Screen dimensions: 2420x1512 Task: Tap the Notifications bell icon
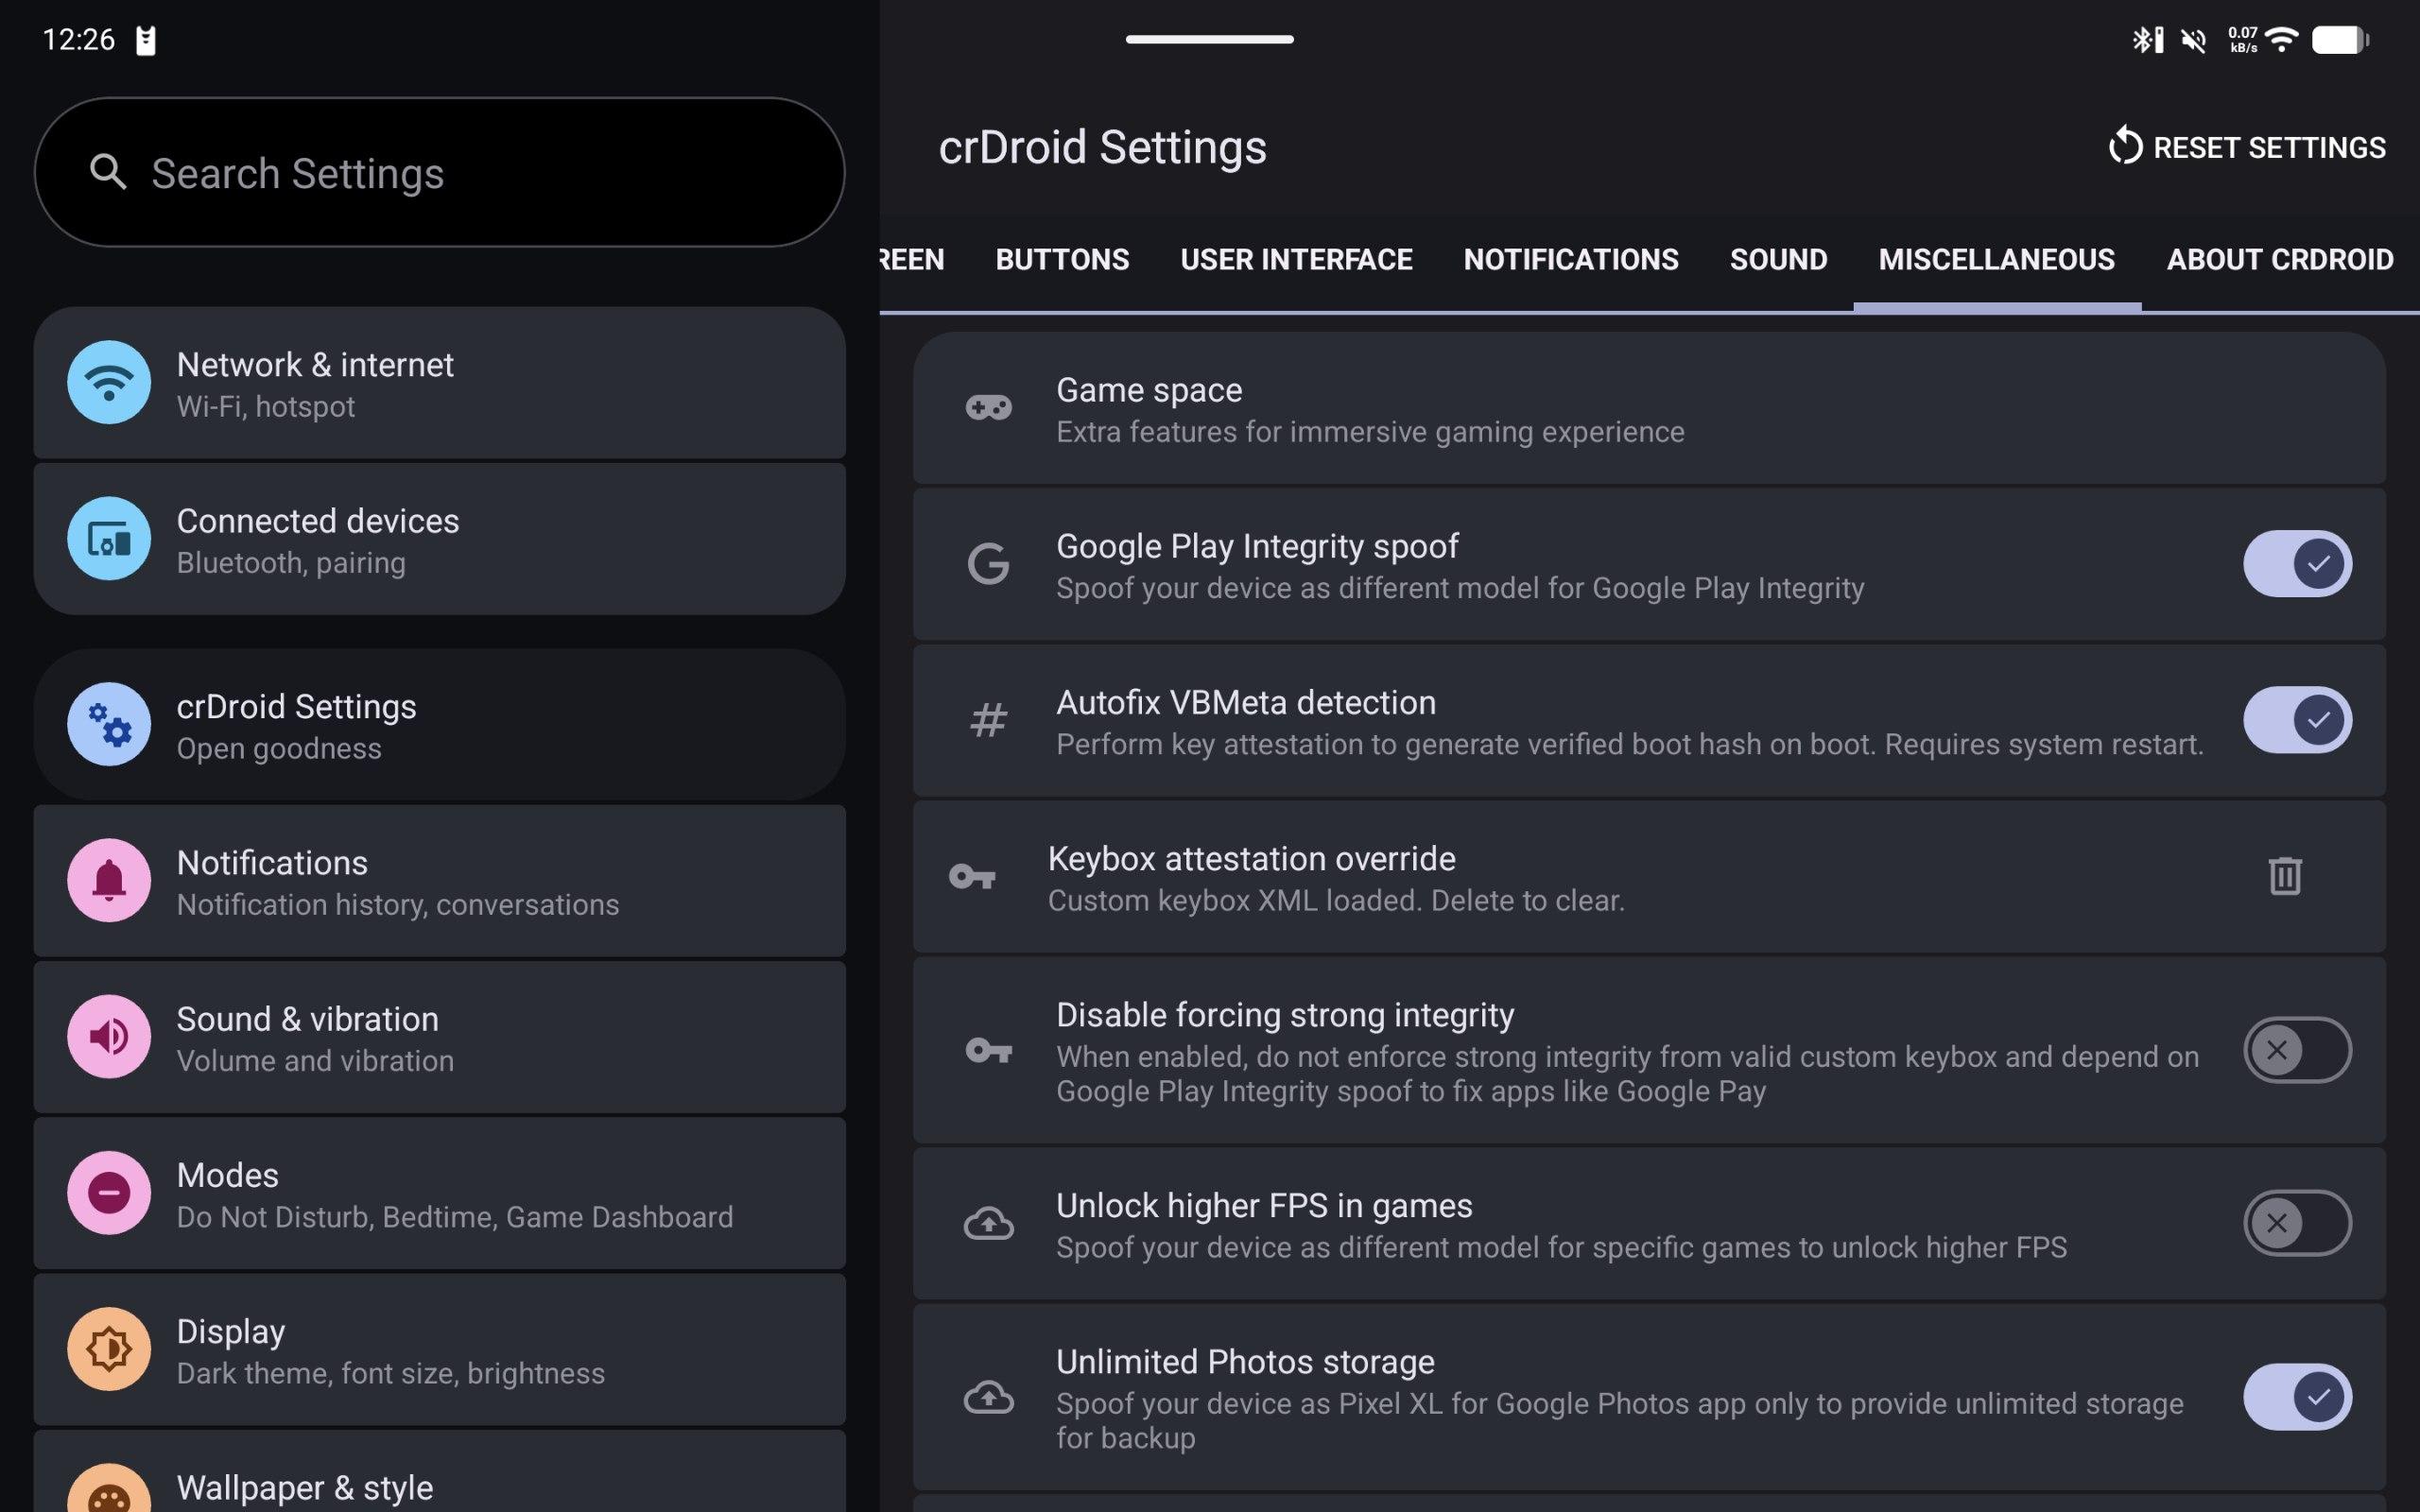[109, 880]
